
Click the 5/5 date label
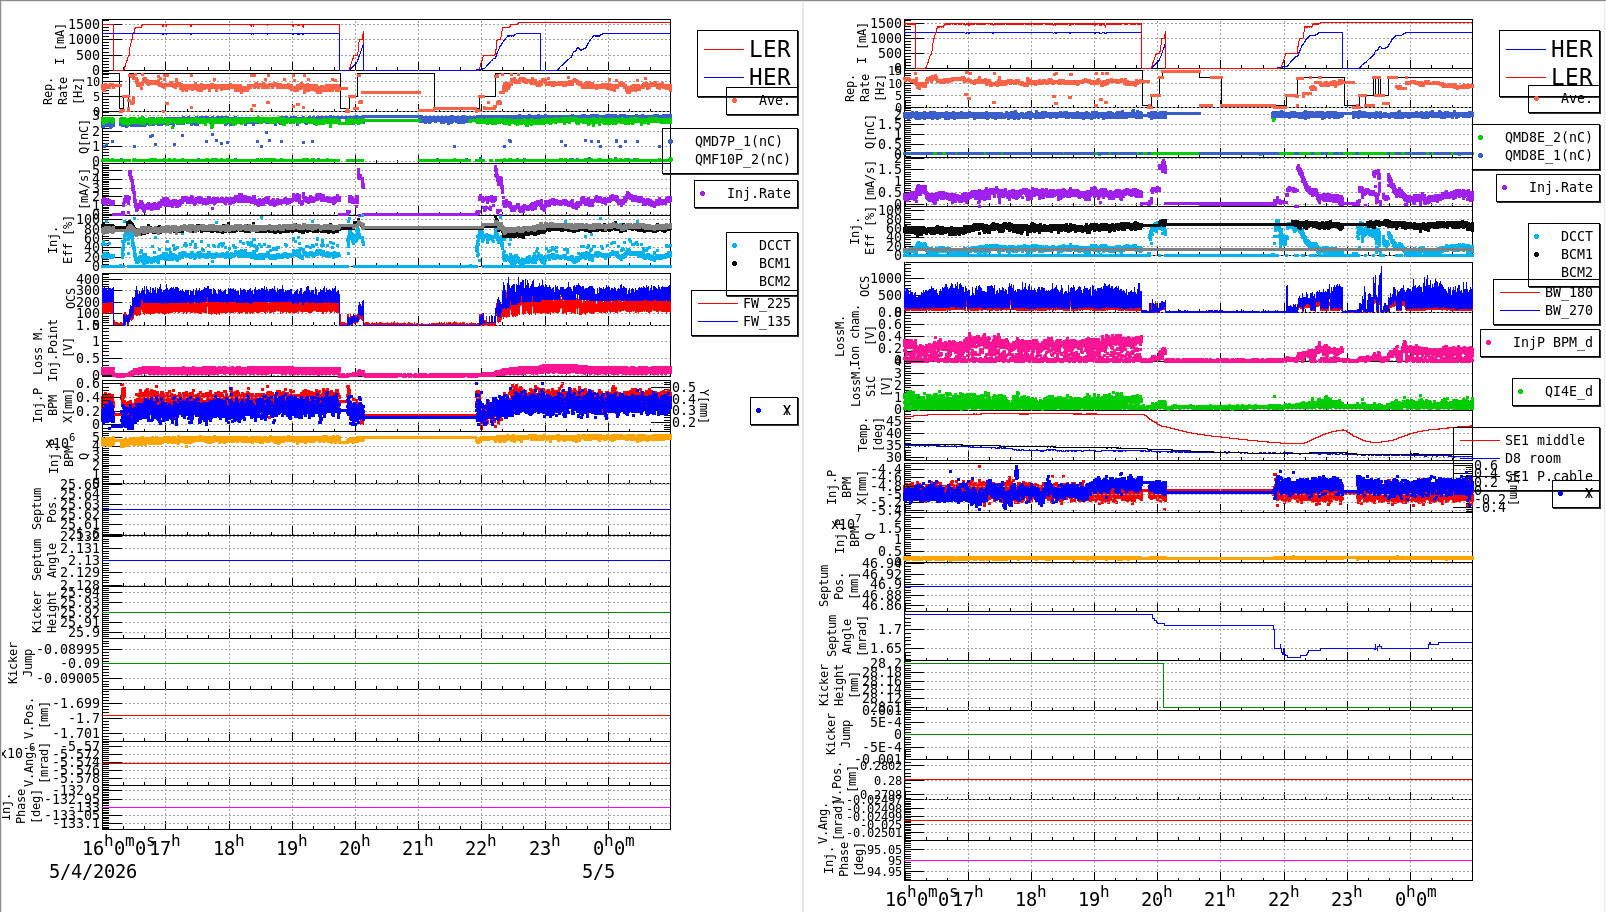(598, 871)
